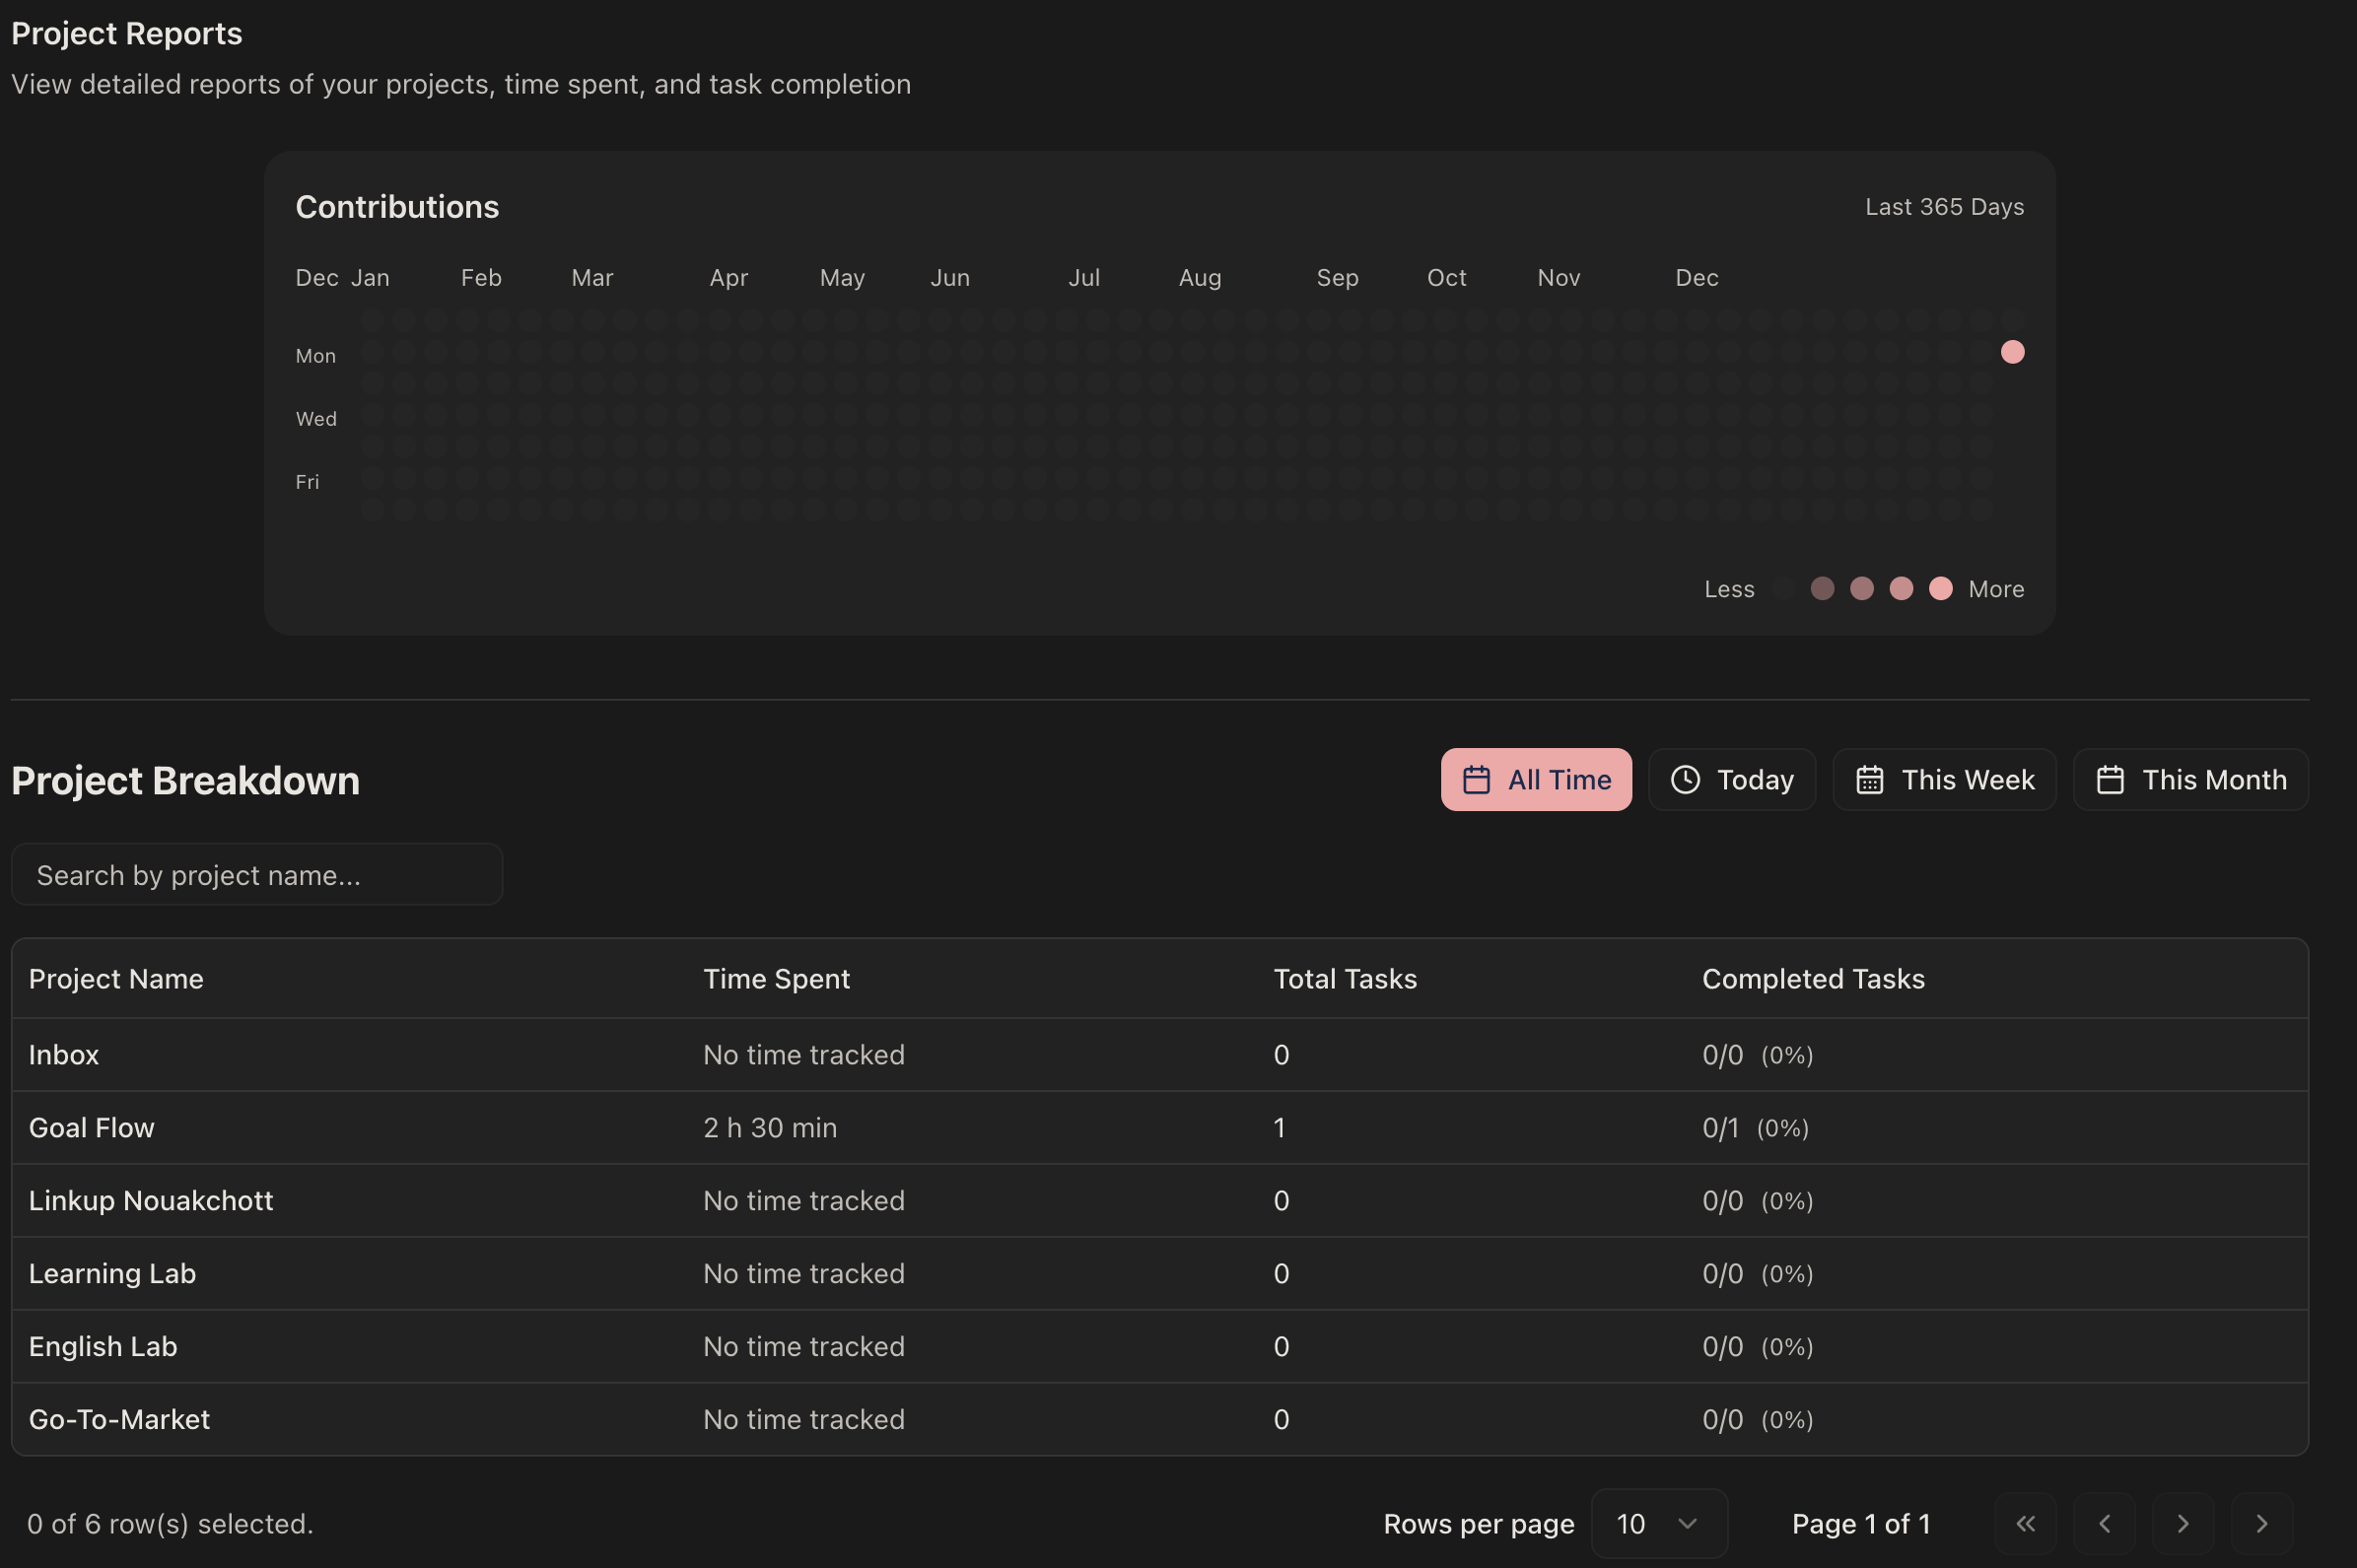Go to first page double-chevron icon
The image size is (2357, 1568).
2025,1523
